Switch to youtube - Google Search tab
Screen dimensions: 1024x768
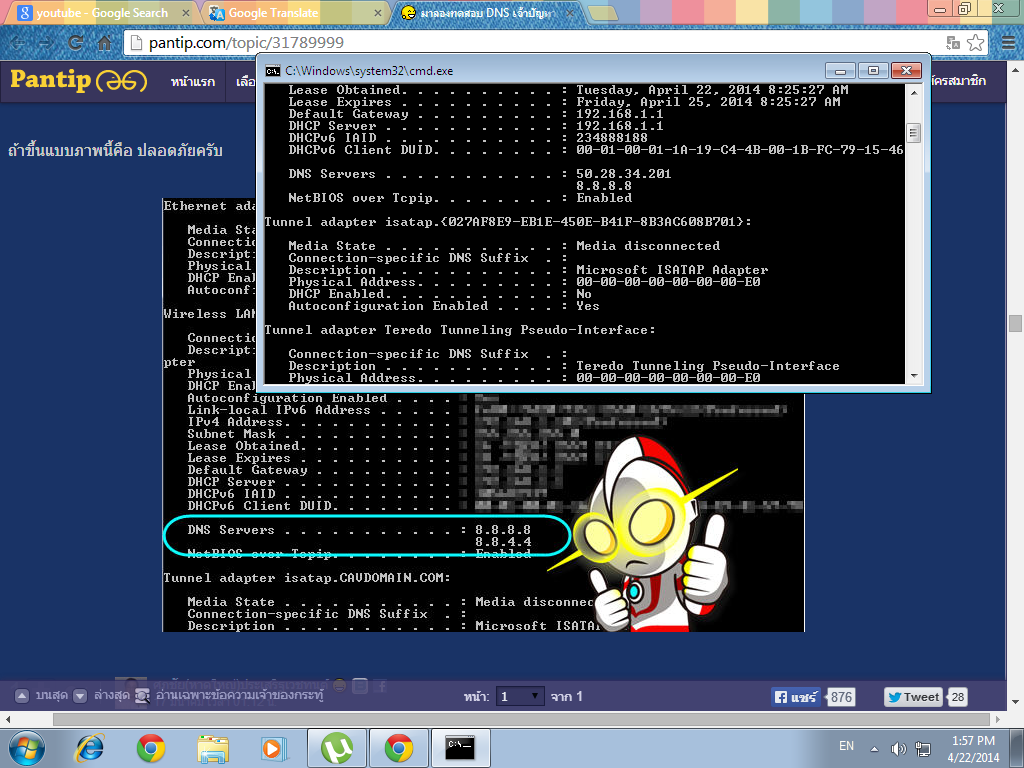click(101, 12)
